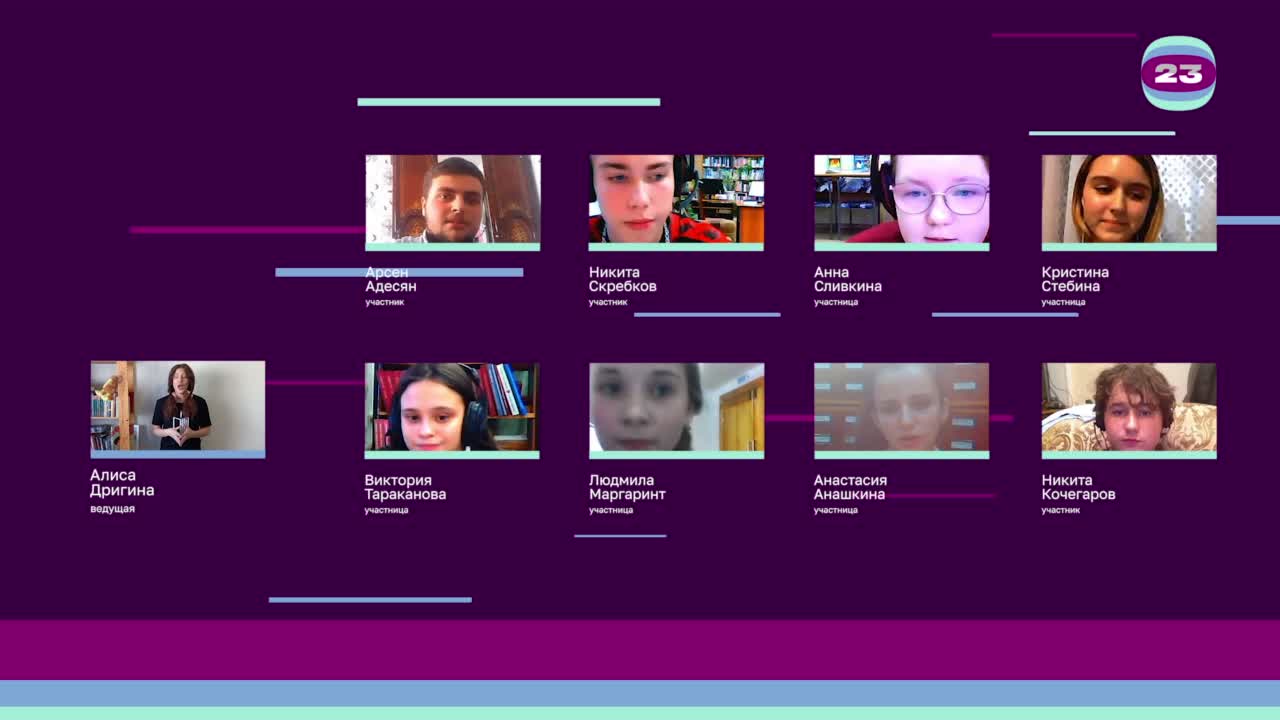Select the Алиса Дригина name caption

click(x=122, y=483)
